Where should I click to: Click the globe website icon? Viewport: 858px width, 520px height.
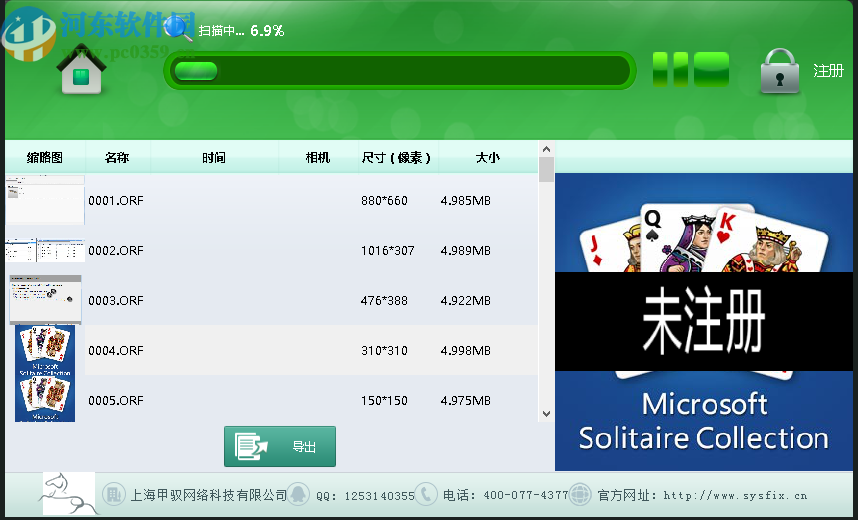[580, 494]
